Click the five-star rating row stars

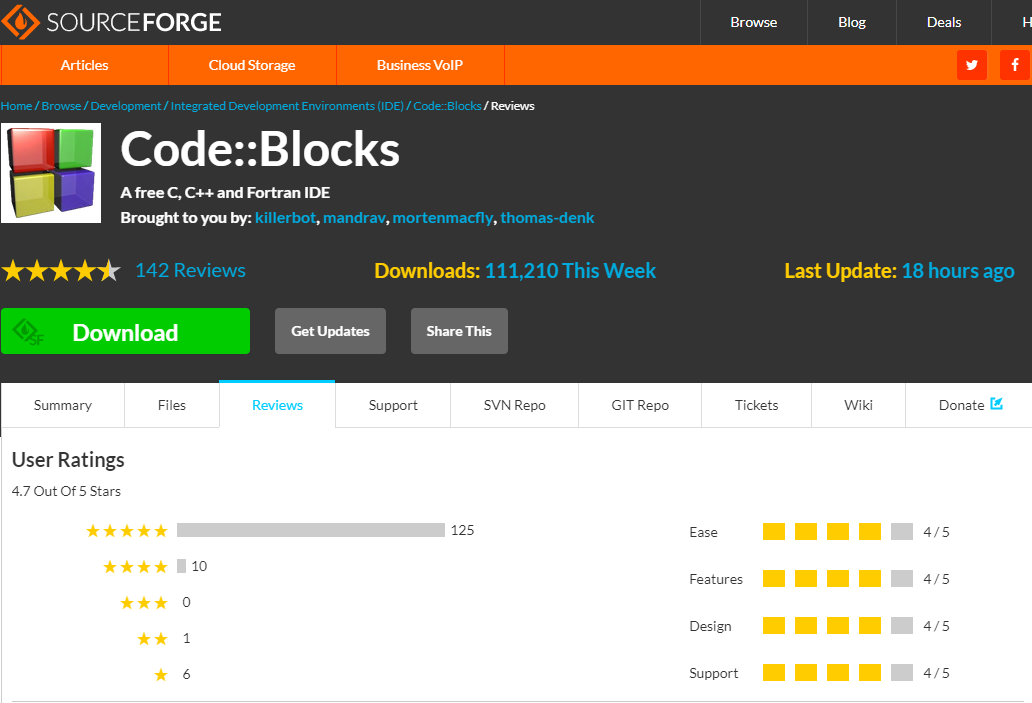[x=127, y=531]
